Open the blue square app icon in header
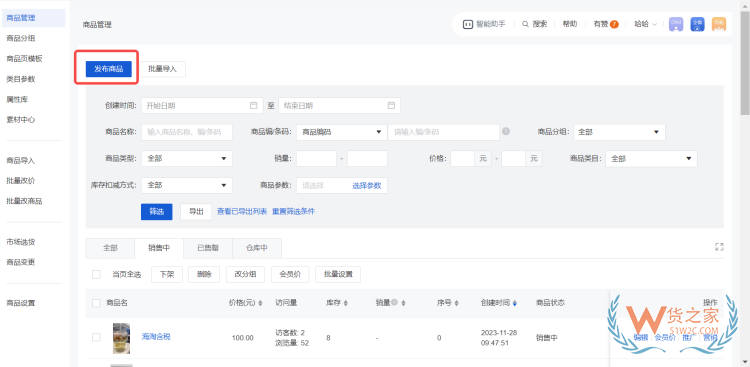The width and height of the screenshot is (750, 367). (697, 24)
